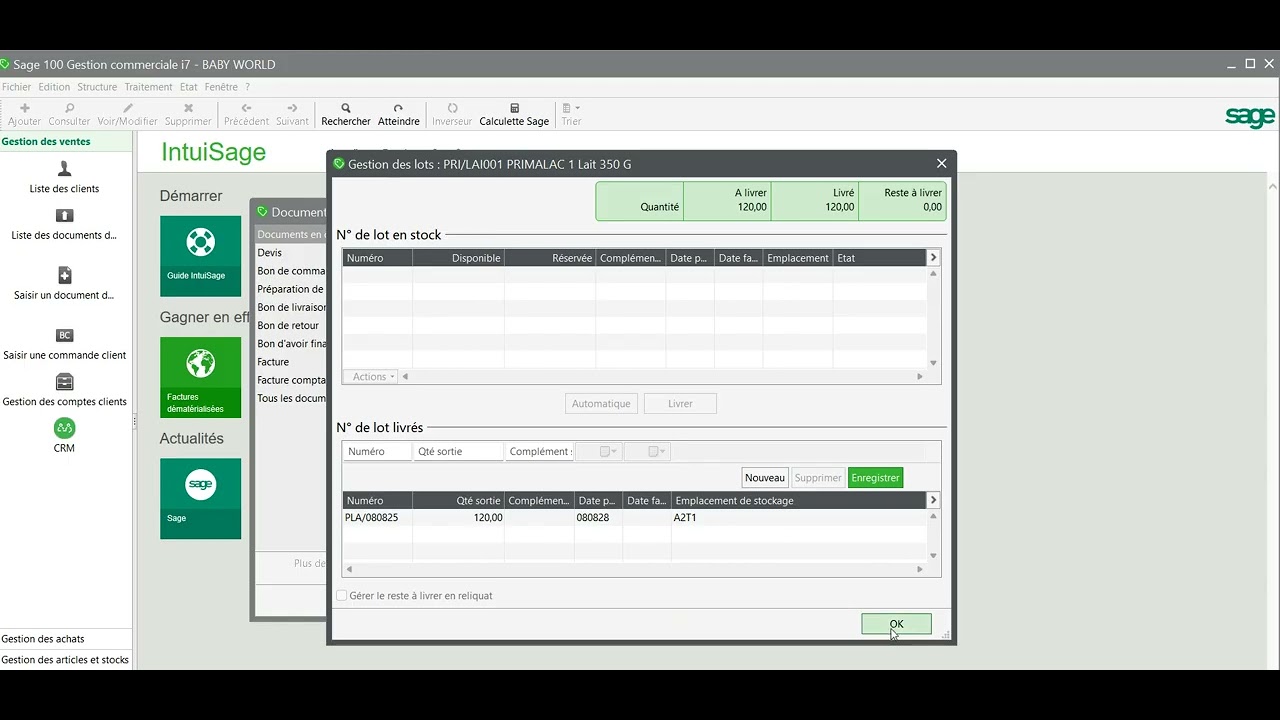Click the Automatique button
The image size is (1280, 720).
(601, 404)
